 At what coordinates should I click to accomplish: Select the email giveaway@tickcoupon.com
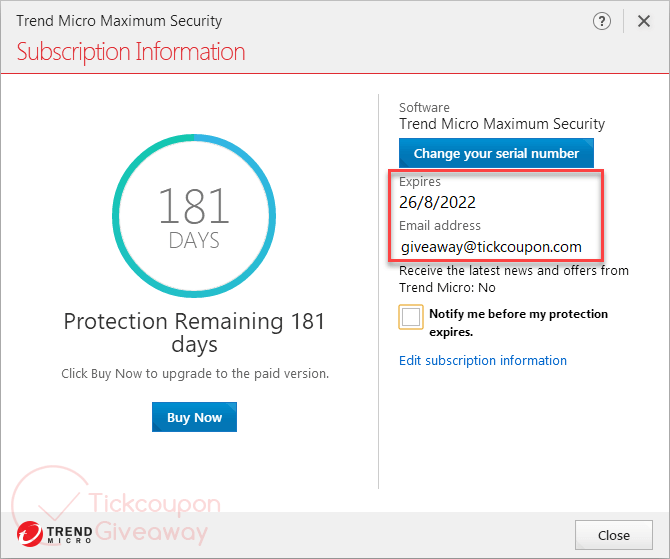click(491, 247)
